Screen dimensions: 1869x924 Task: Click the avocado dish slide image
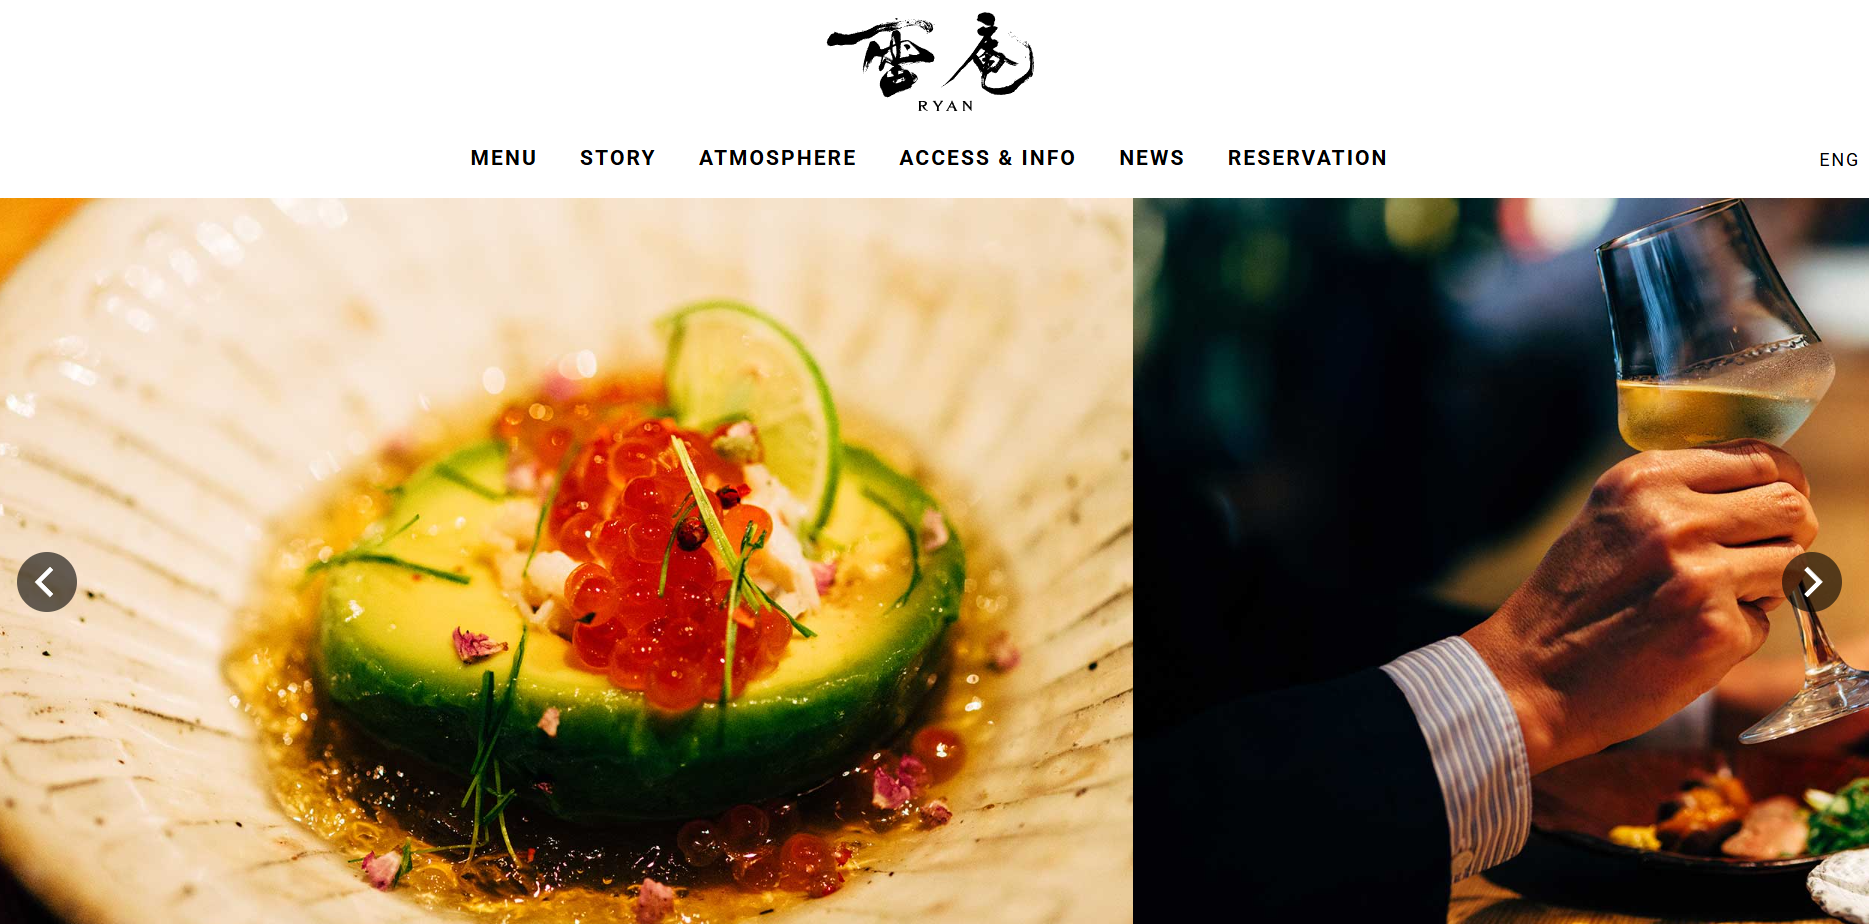tap(566, 561)
